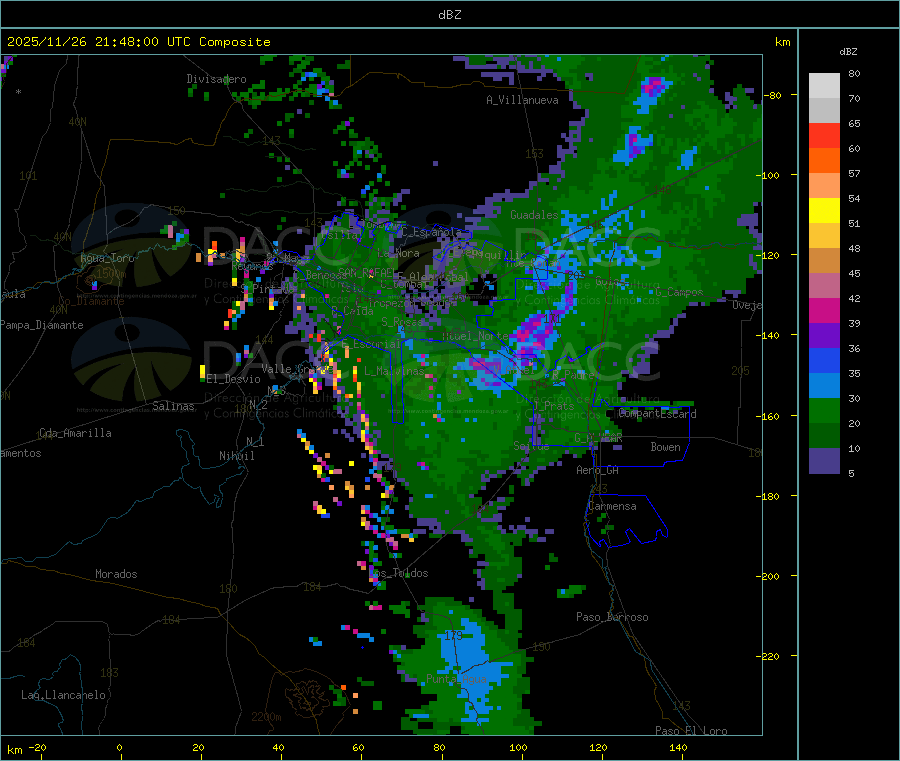
Task: Click the Guadales place label
Action: (x=534, y=215)
